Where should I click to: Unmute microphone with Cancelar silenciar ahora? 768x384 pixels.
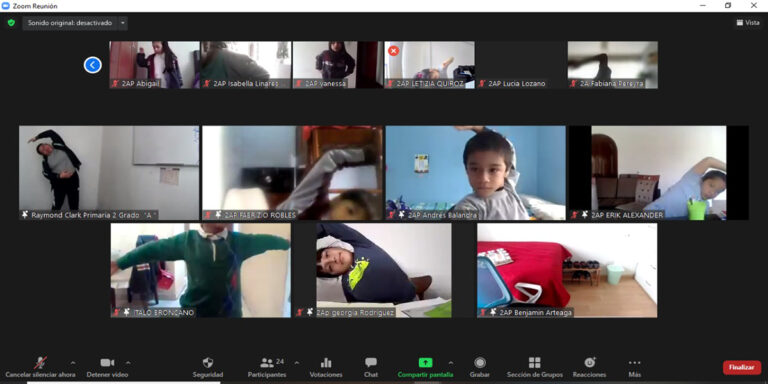[x=40, y=367]
